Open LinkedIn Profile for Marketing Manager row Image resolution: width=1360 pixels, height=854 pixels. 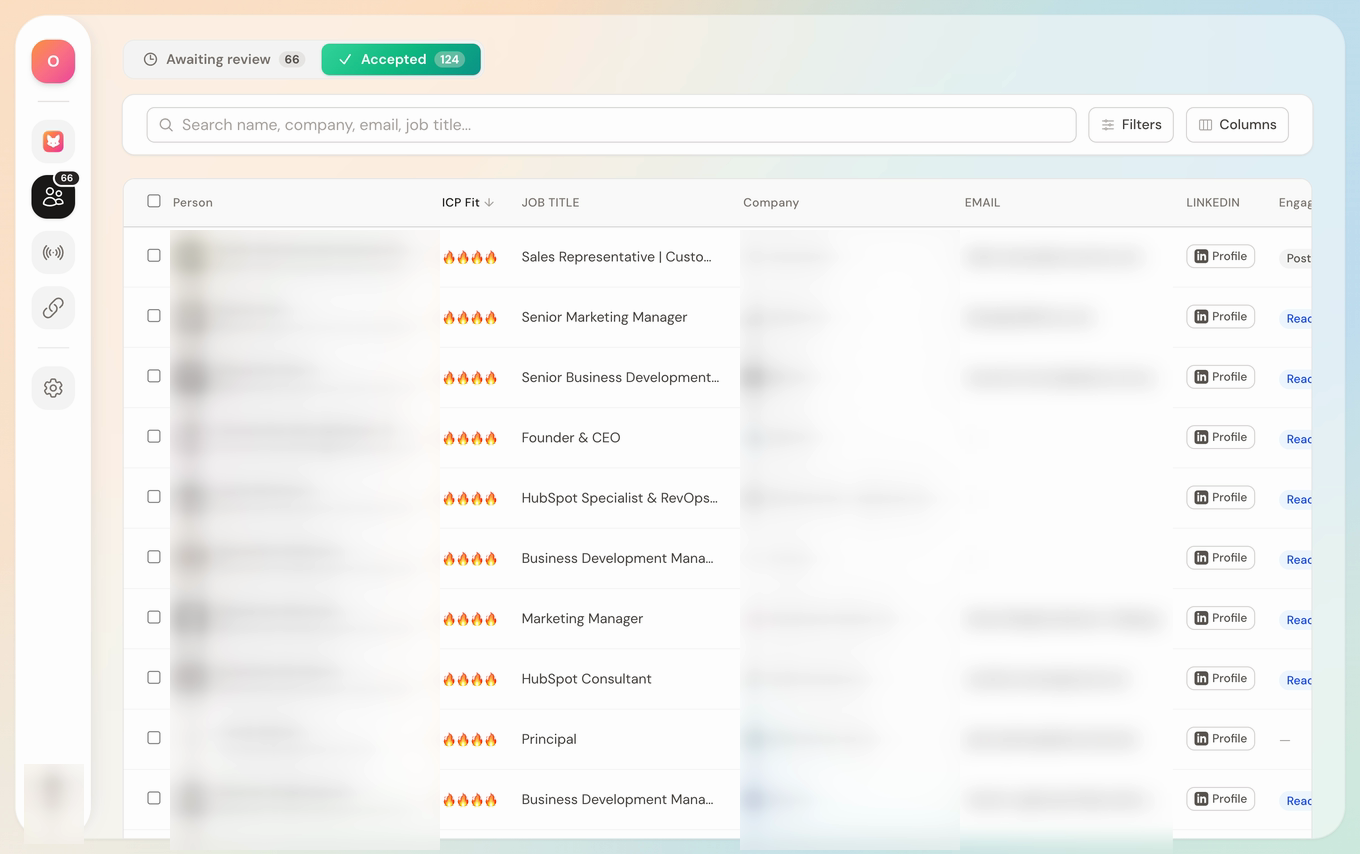point(1220,618)
